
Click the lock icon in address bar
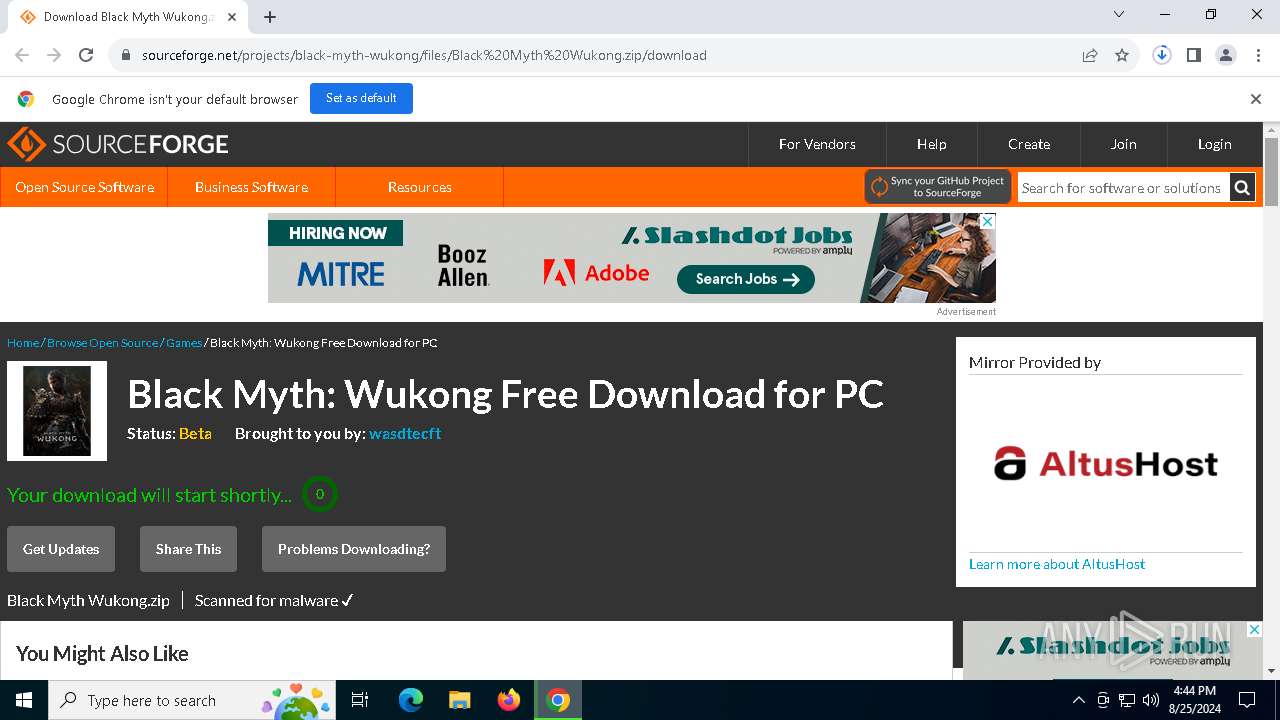point(126,55)
